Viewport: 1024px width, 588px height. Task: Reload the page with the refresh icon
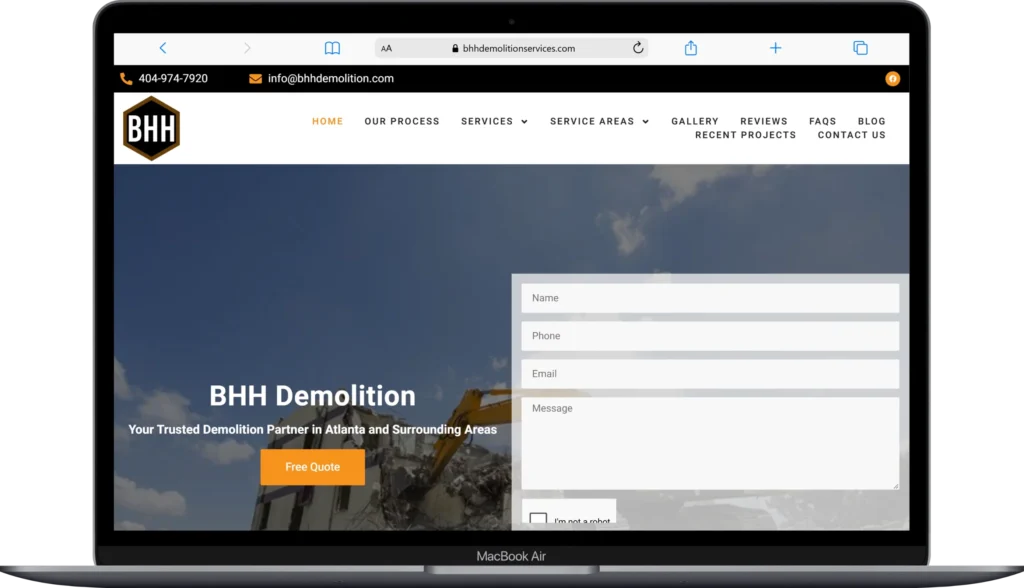pyautogui.click(x=638, y=48)
